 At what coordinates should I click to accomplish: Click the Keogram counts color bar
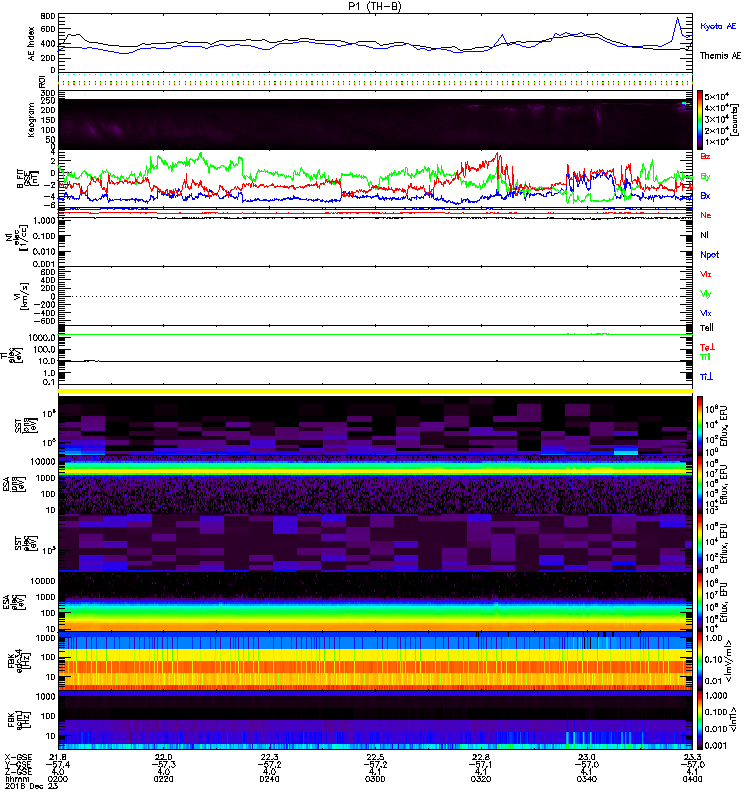tap(700, 120)
